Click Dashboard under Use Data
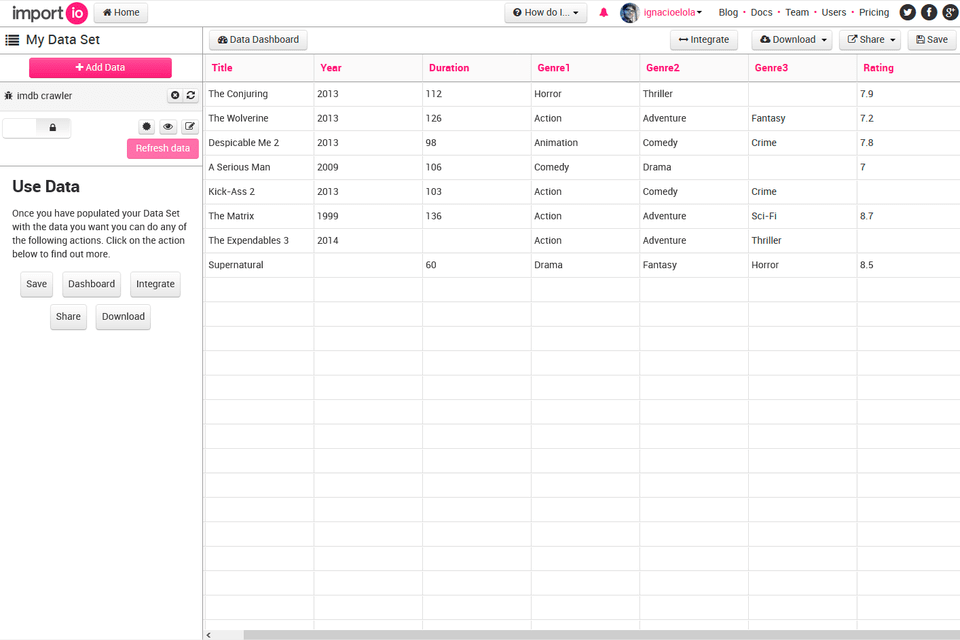The height and width of the screenshot is (640, 960). [91, 284]
